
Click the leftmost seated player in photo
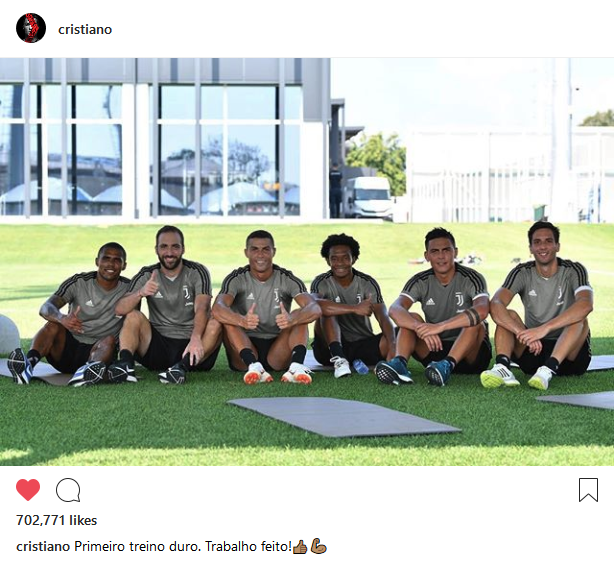point(74,313)
